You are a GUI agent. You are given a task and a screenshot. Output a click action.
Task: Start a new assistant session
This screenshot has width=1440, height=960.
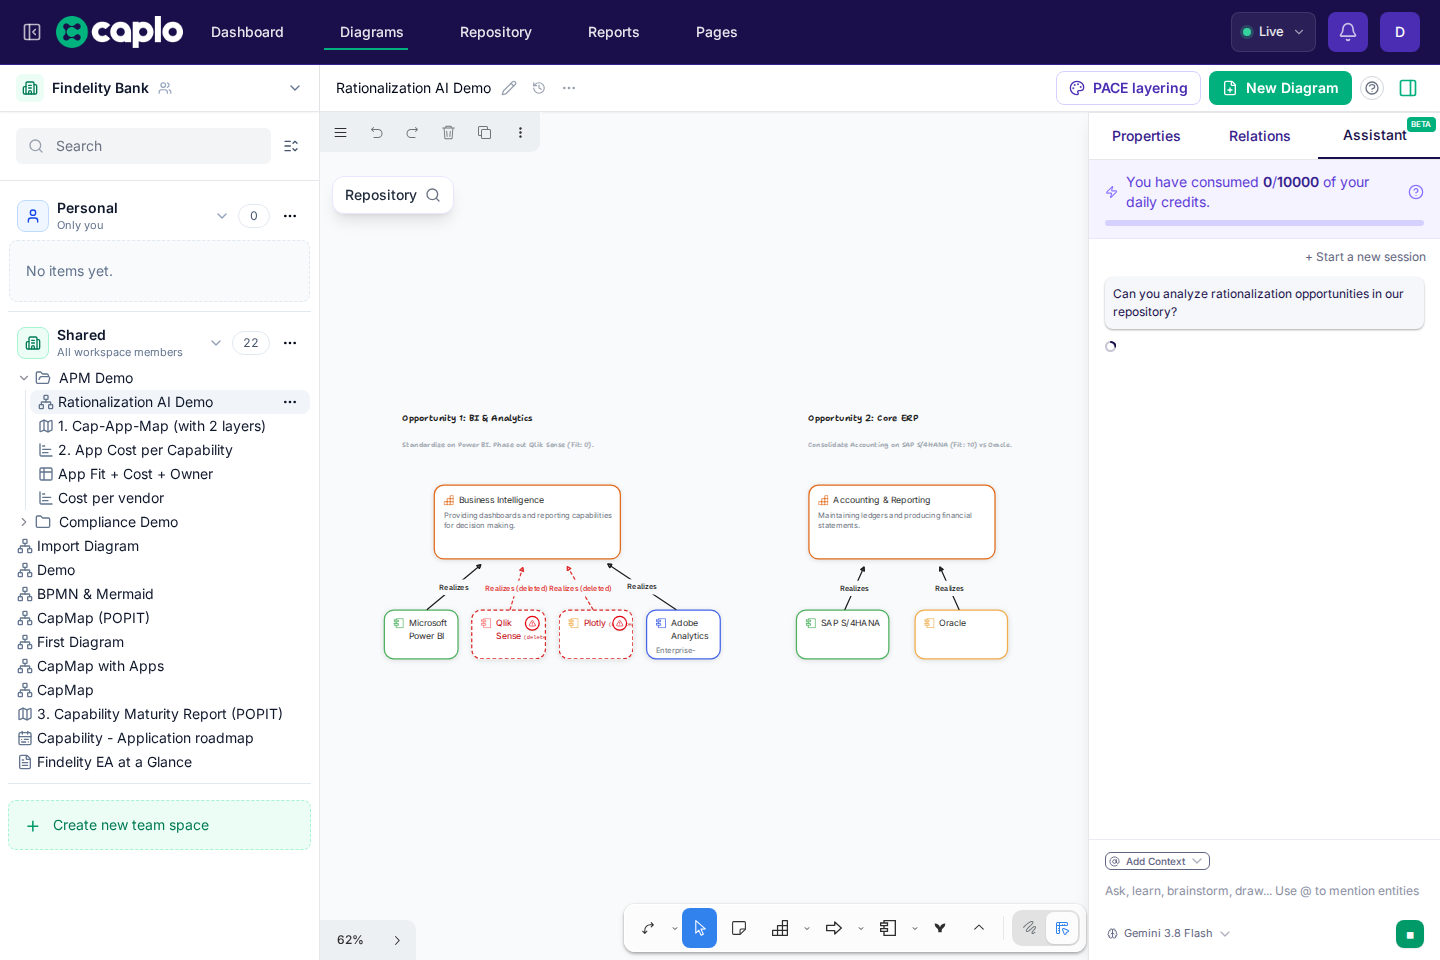pyautogui.click(x=1365, y=257)
